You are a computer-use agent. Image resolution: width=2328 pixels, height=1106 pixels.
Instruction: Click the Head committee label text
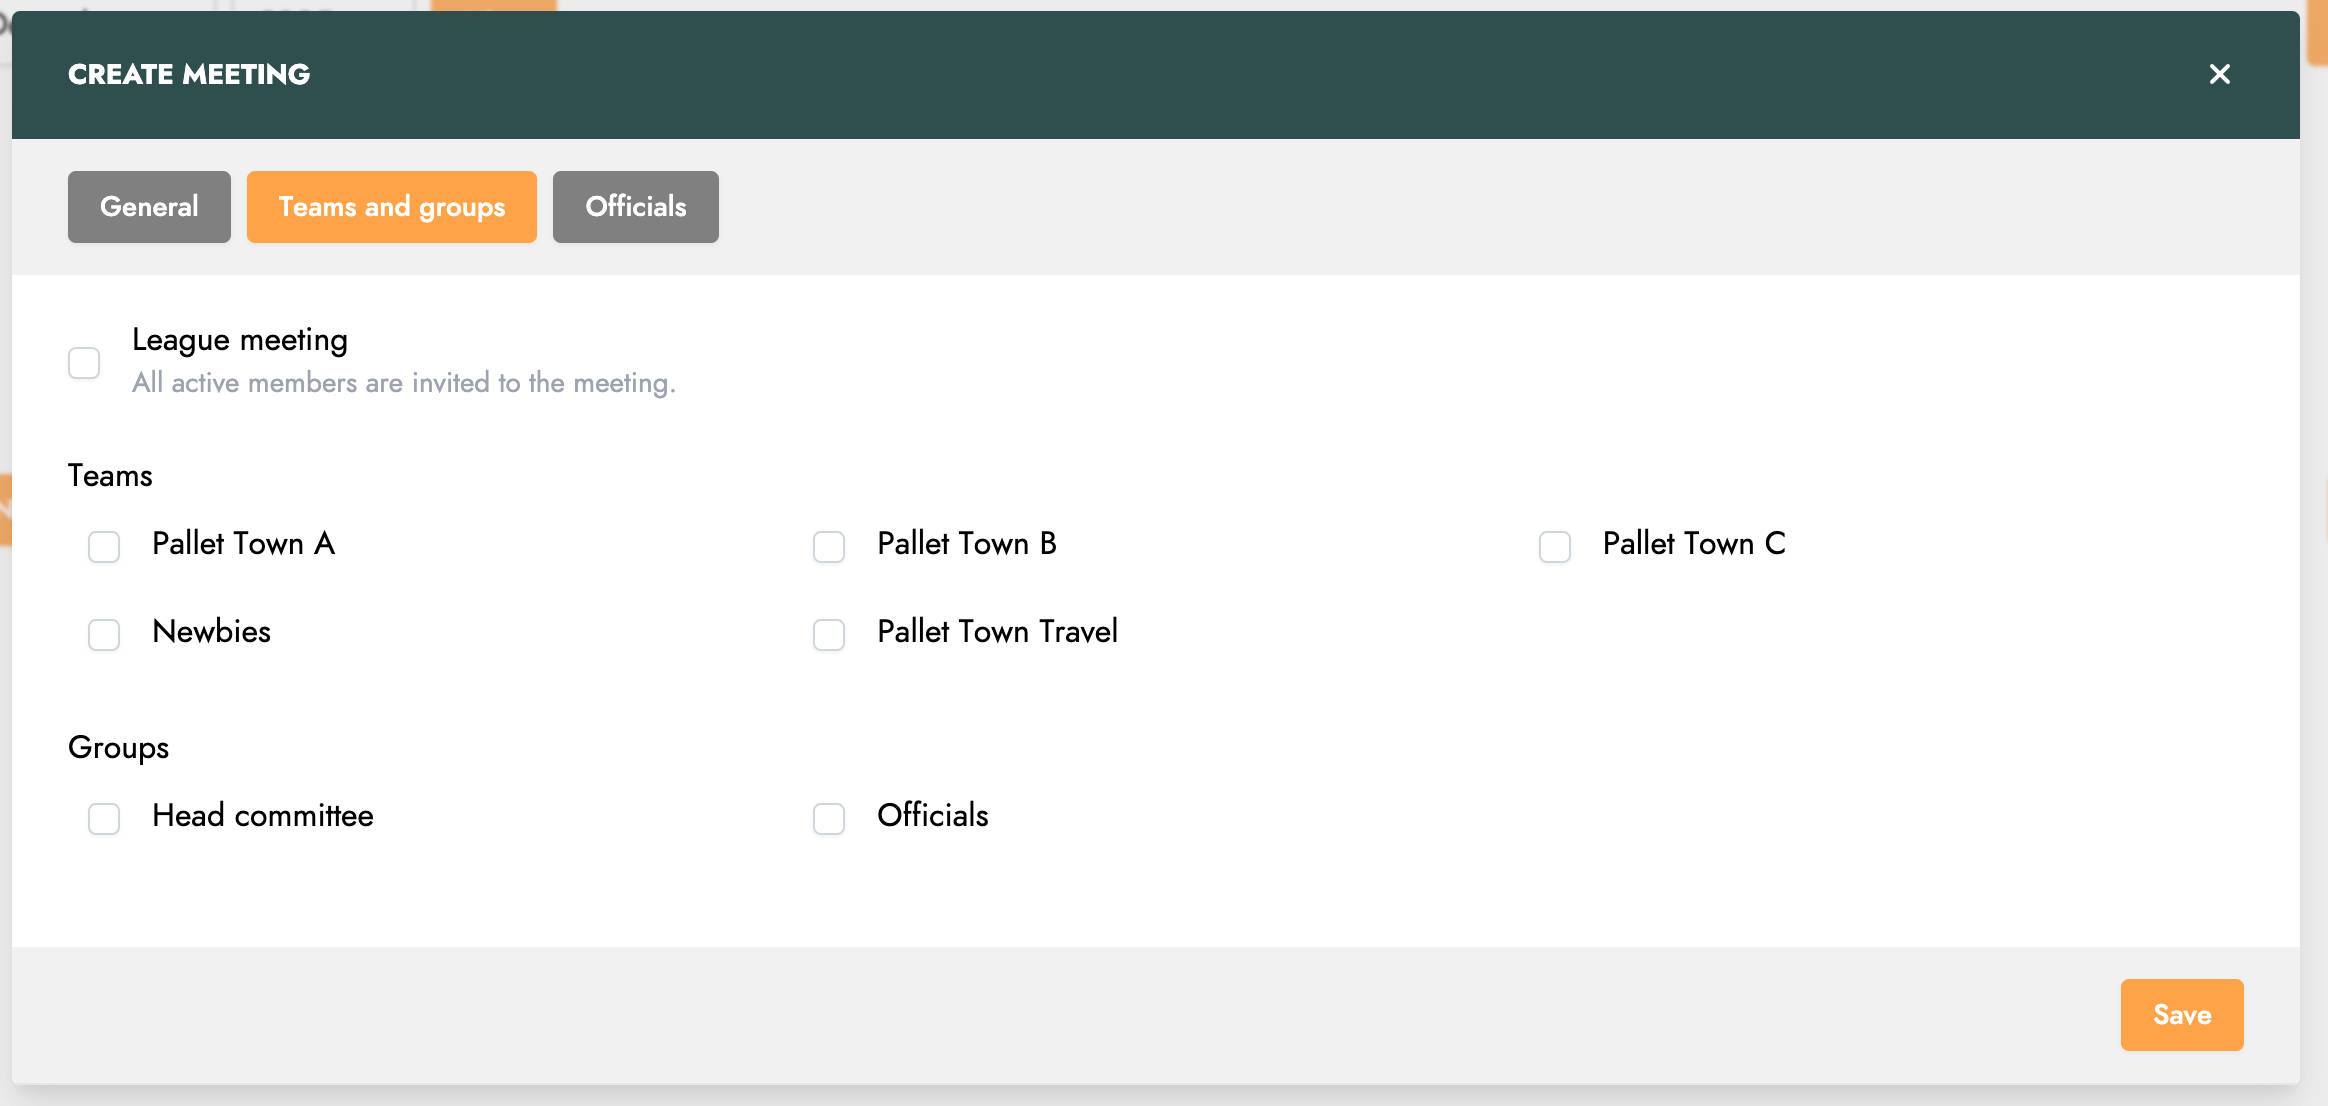coord(262,815)
